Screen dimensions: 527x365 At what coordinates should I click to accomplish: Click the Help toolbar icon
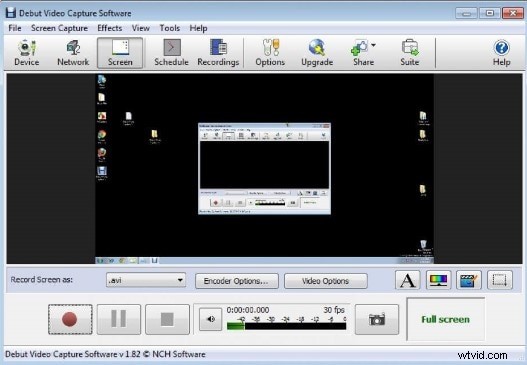tap(501, 53)
